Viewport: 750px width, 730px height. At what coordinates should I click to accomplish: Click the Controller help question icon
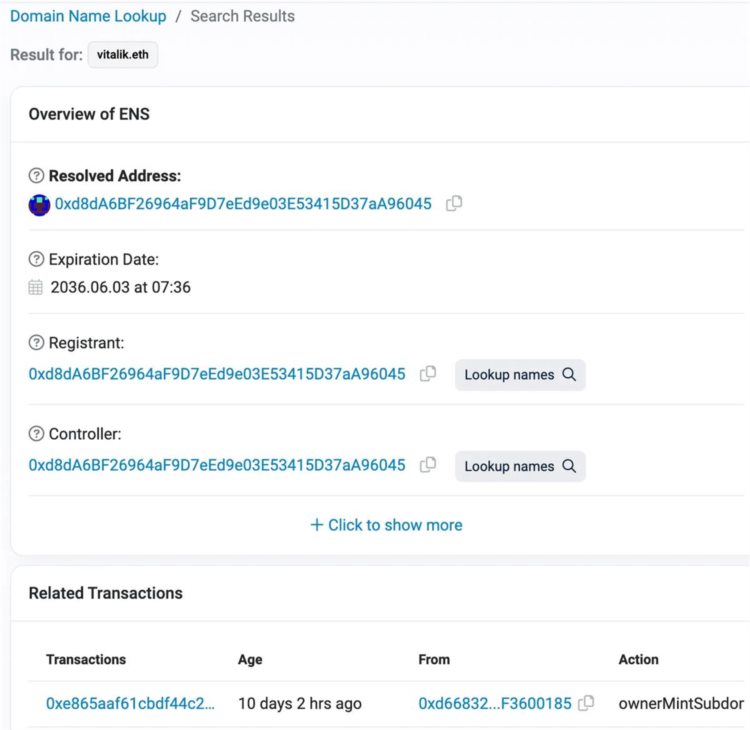[37, 435]
